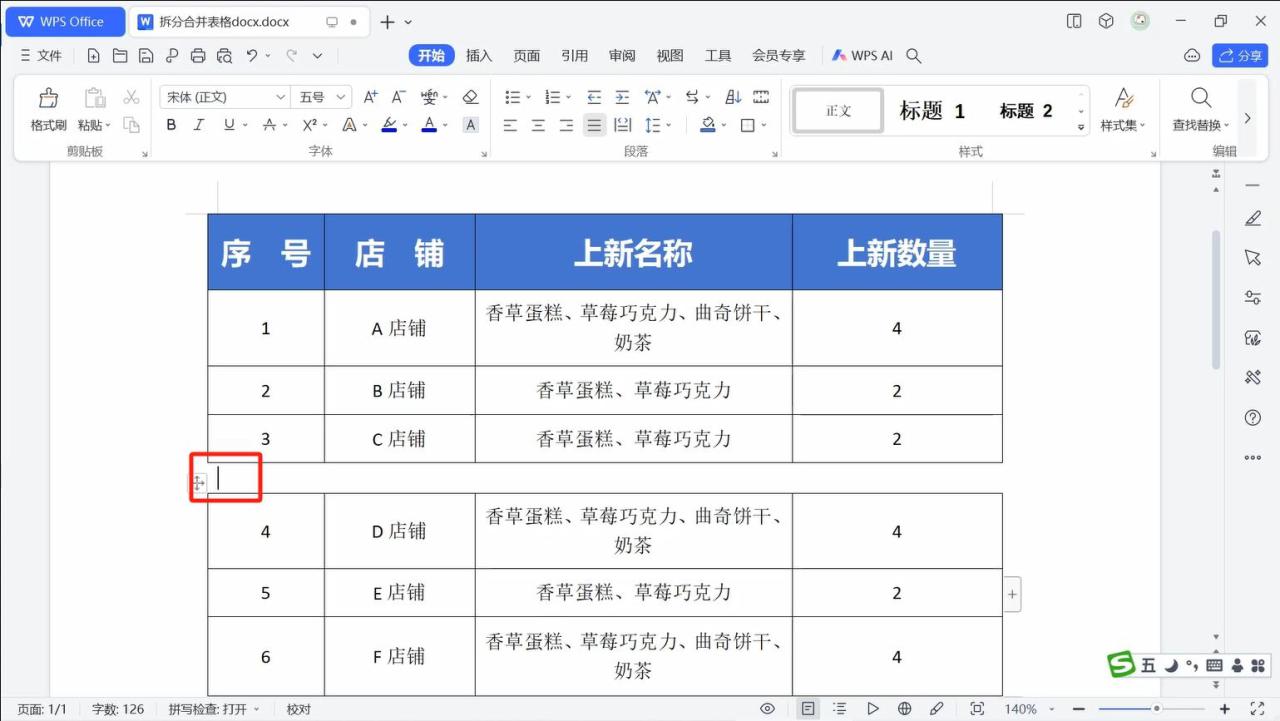Image resolution: width=1280 pixels, height=721 pixels.
Task: Increase paragraph indent
Action: click(622, 97)
